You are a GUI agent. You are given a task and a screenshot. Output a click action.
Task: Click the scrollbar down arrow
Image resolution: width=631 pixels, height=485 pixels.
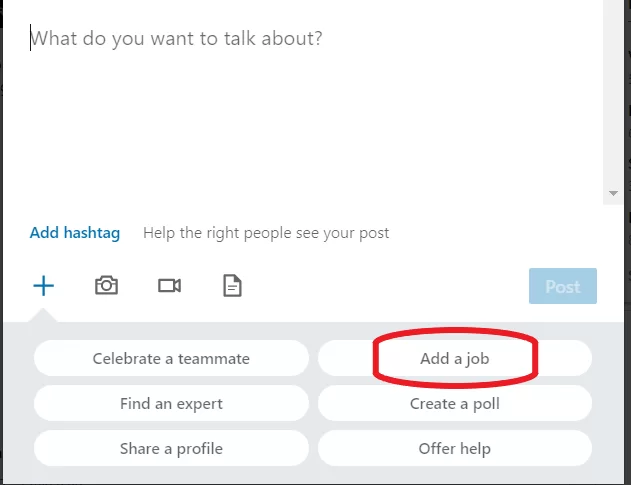tap(613, 194)
